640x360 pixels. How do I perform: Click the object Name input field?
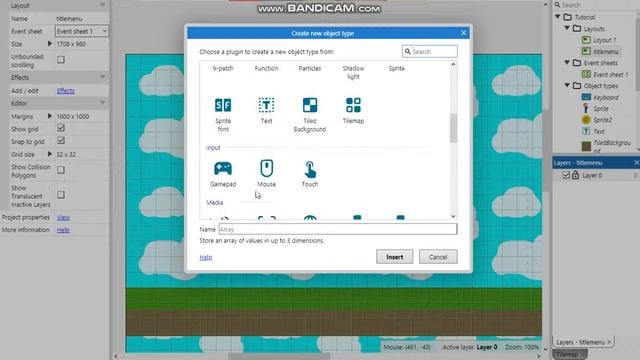tap(338, 229)
